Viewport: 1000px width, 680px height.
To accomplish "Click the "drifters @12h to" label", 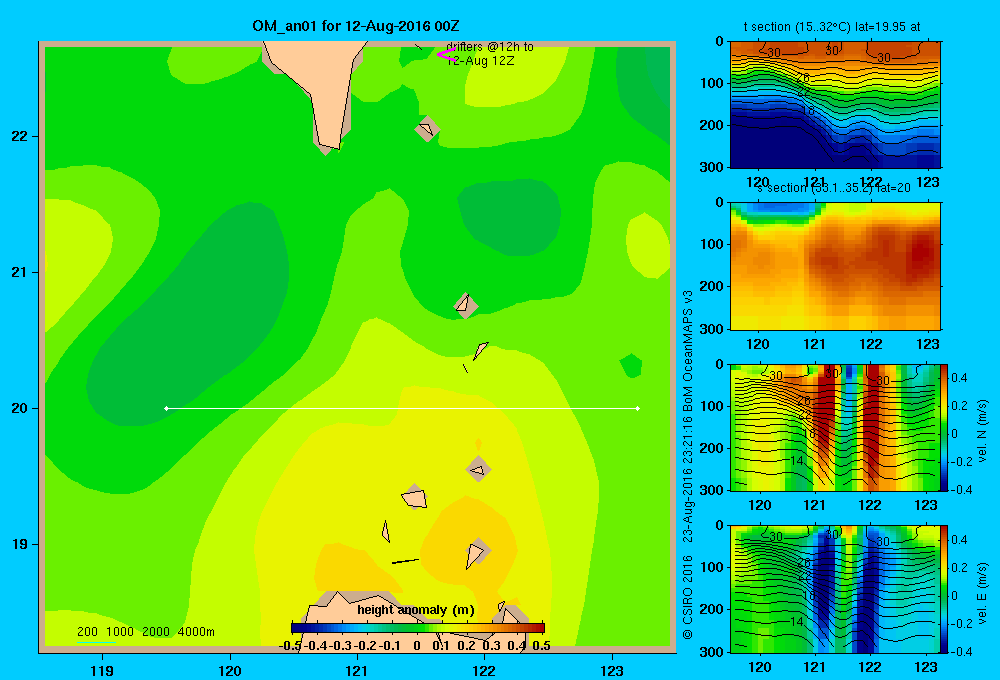I will tap(490, 47).
